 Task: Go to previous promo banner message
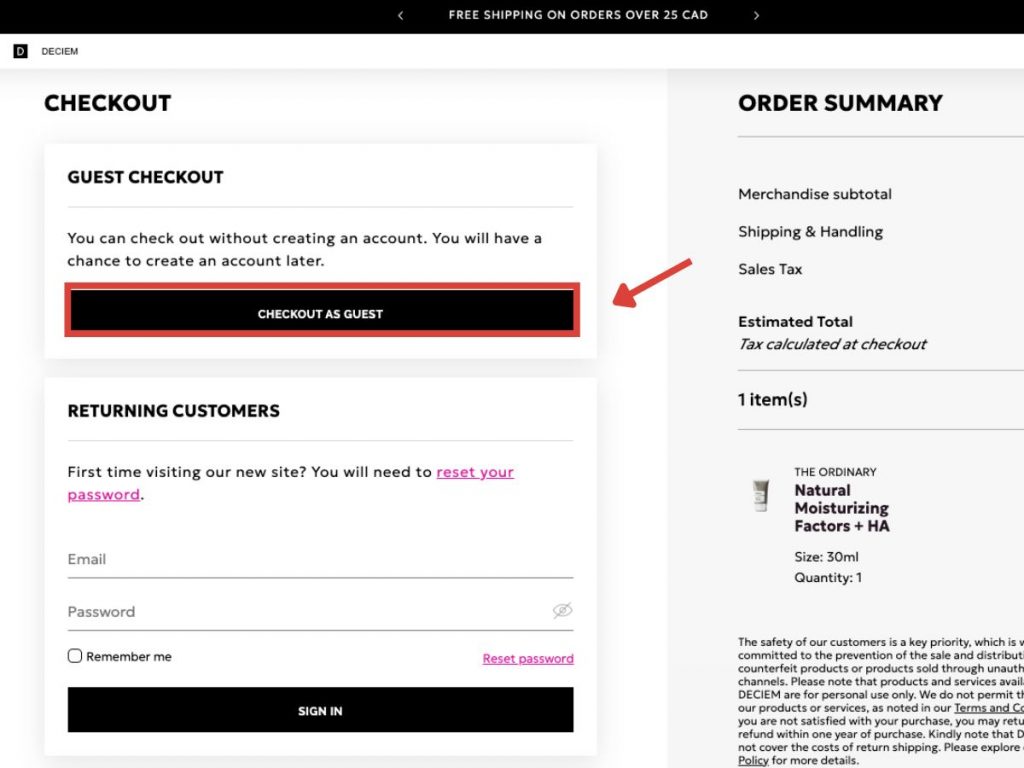point(401,16)
